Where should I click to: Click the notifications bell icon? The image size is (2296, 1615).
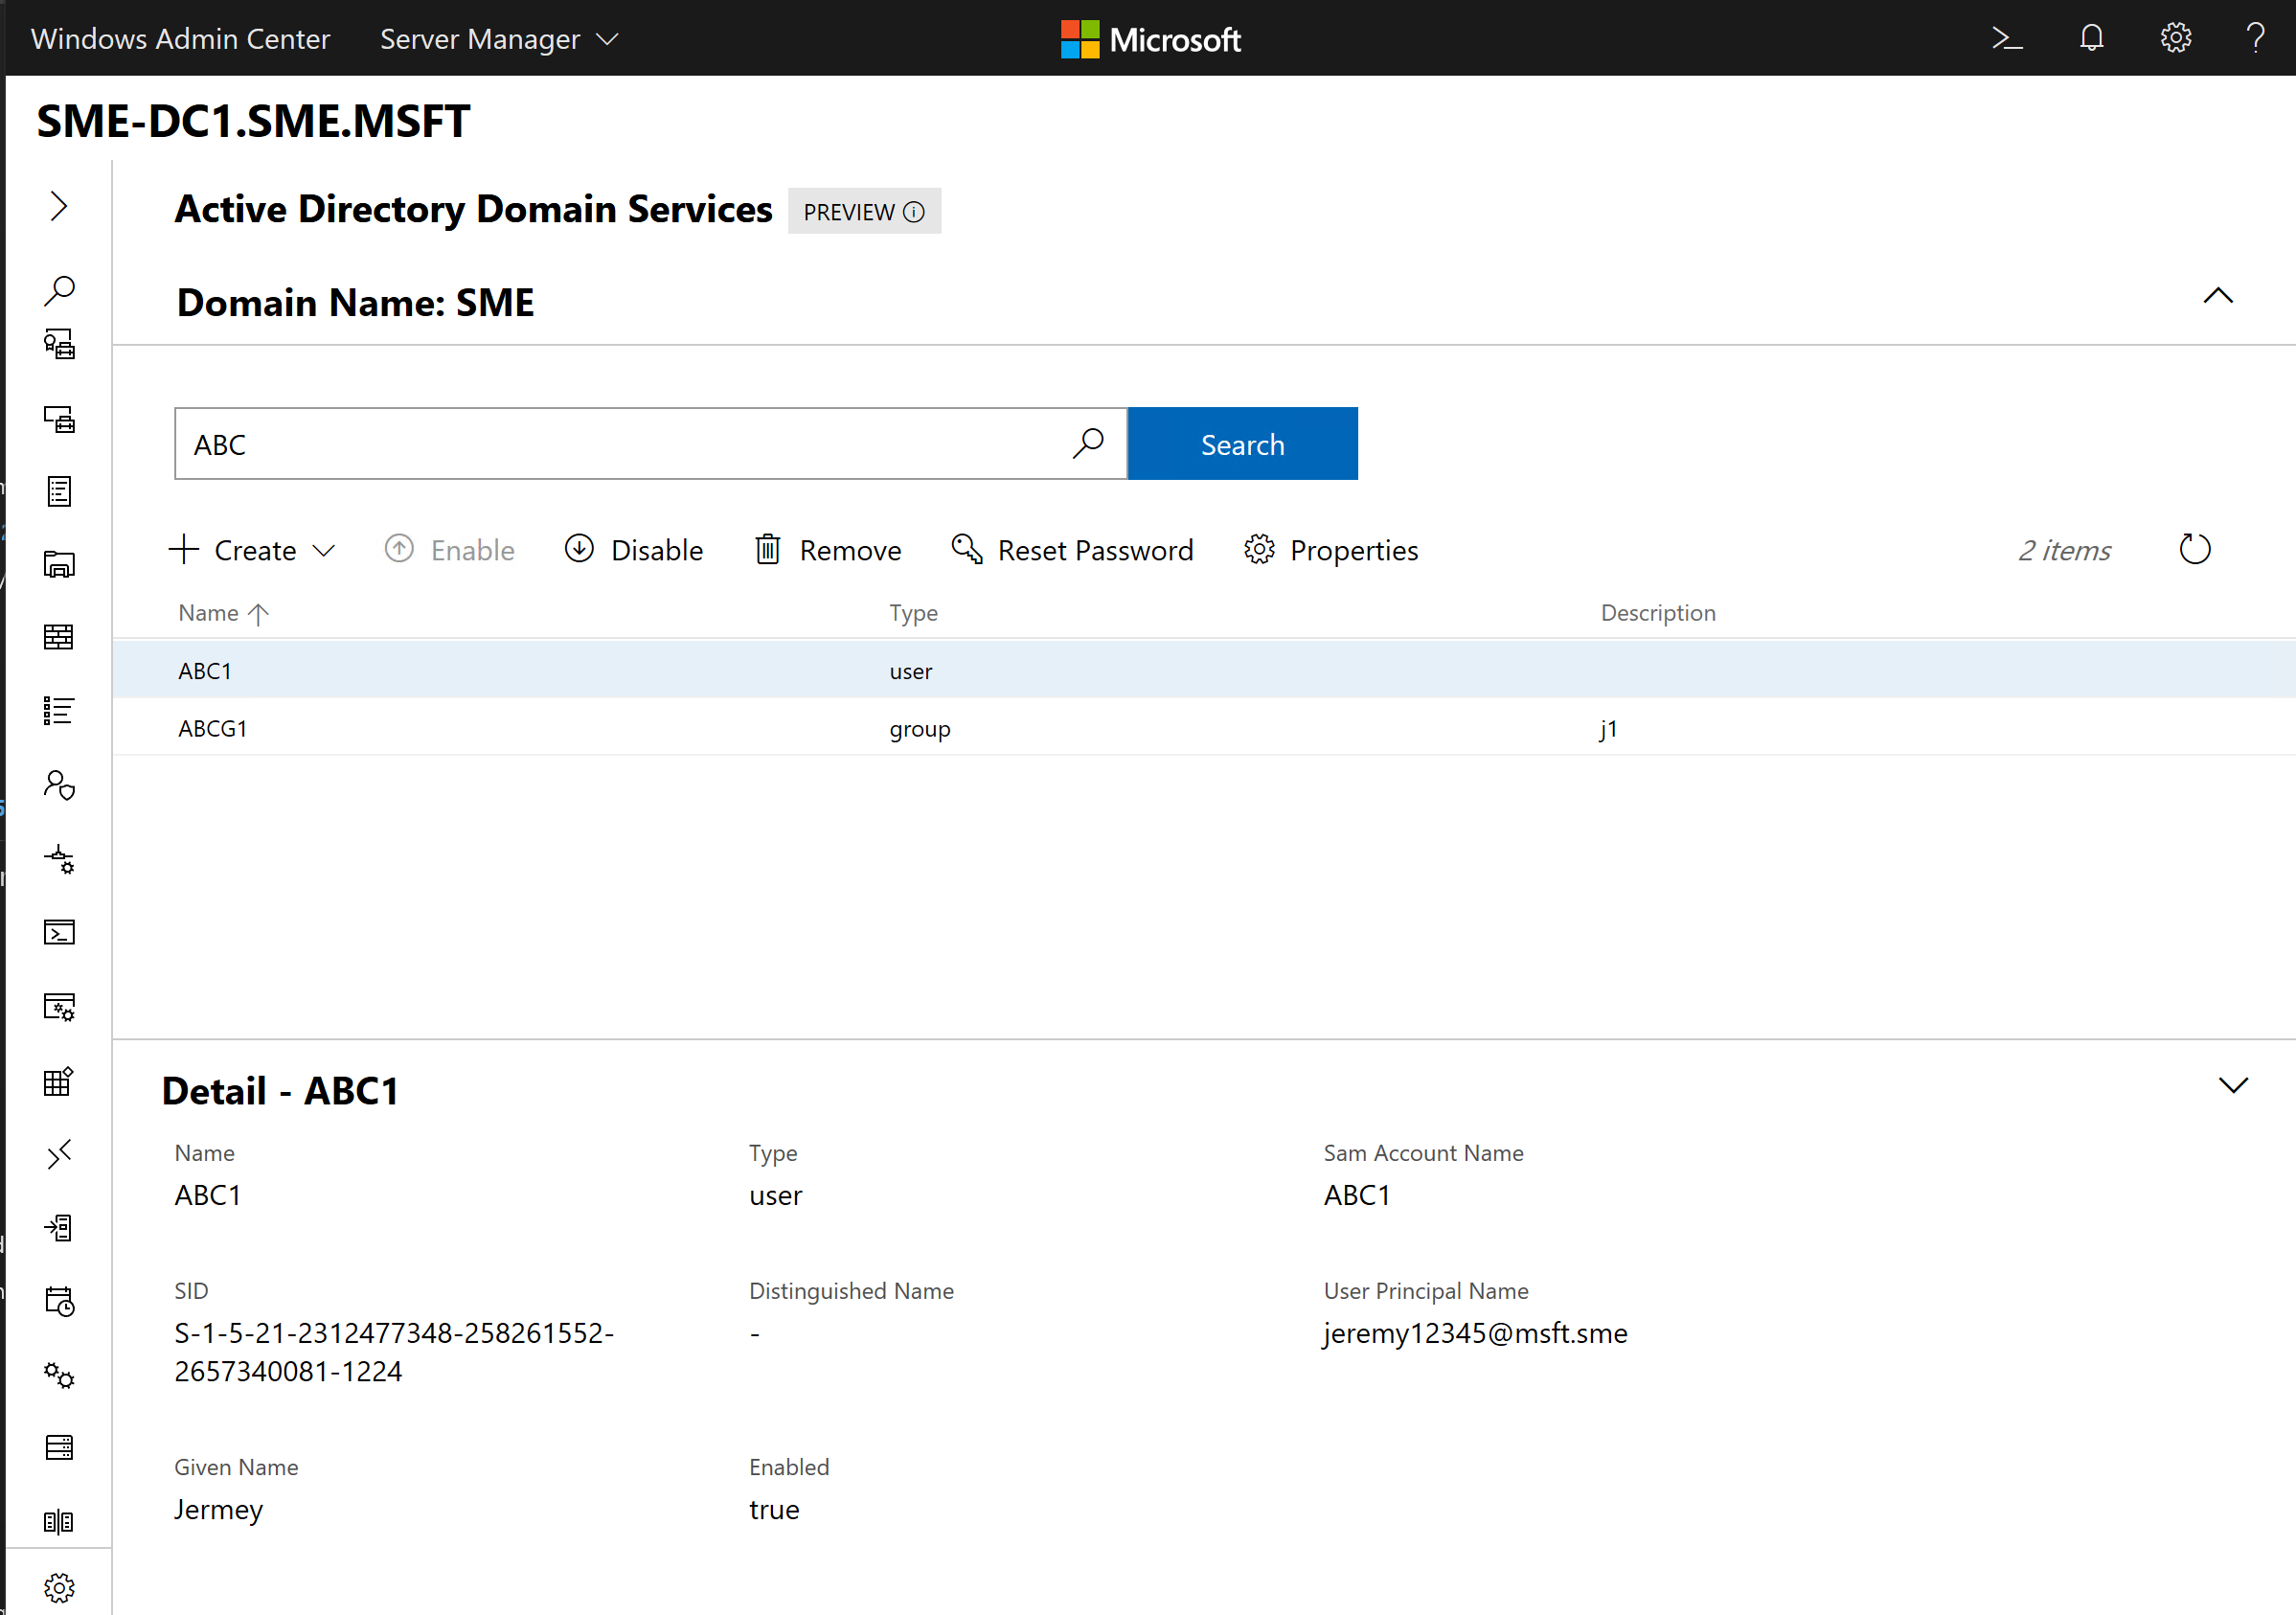point(2090,38)
